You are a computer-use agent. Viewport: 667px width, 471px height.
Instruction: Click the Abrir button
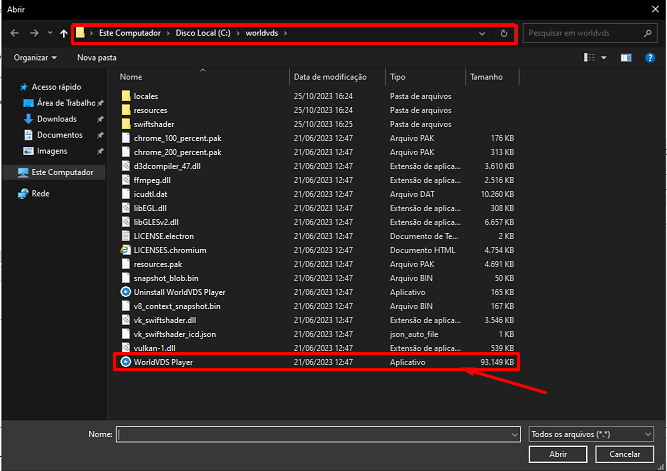pyautogui.click(x=558, y=454)
